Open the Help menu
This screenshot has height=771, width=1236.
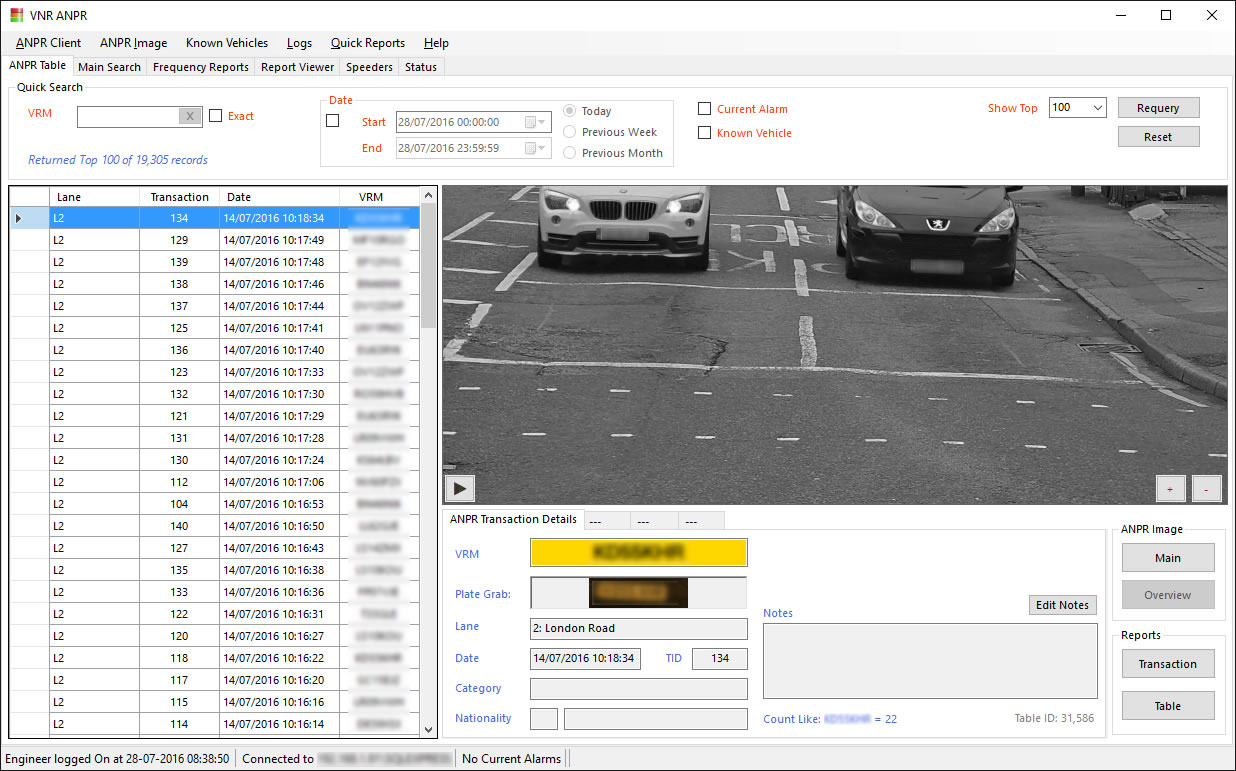(436, 43)
